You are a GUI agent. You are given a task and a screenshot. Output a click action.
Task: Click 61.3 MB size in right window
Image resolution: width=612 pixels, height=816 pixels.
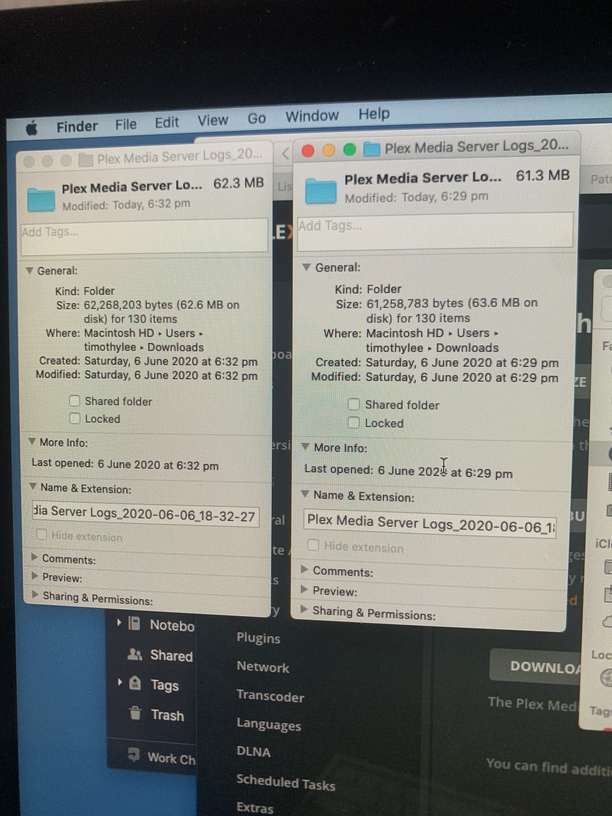point(543,175)
